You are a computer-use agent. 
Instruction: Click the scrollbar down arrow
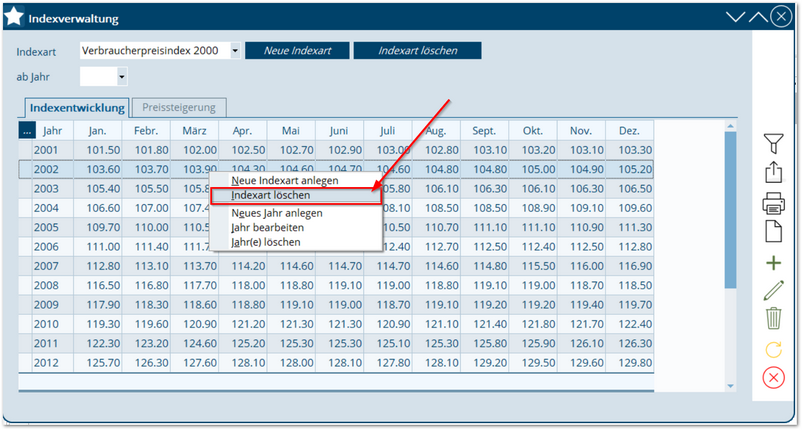coord(730,386)
